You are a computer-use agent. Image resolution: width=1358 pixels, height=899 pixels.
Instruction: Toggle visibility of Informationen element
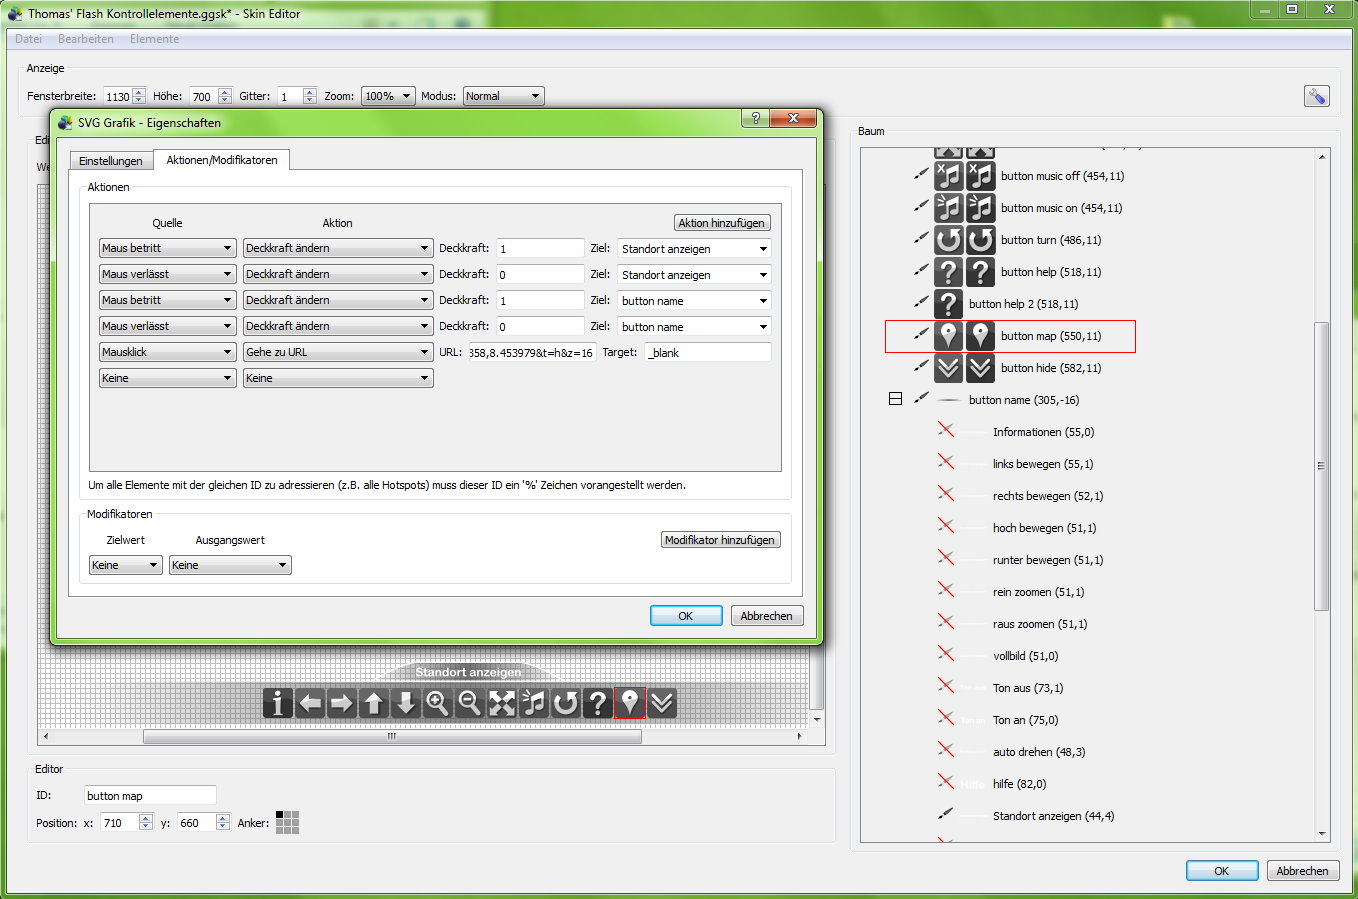(x=946, y=431)
